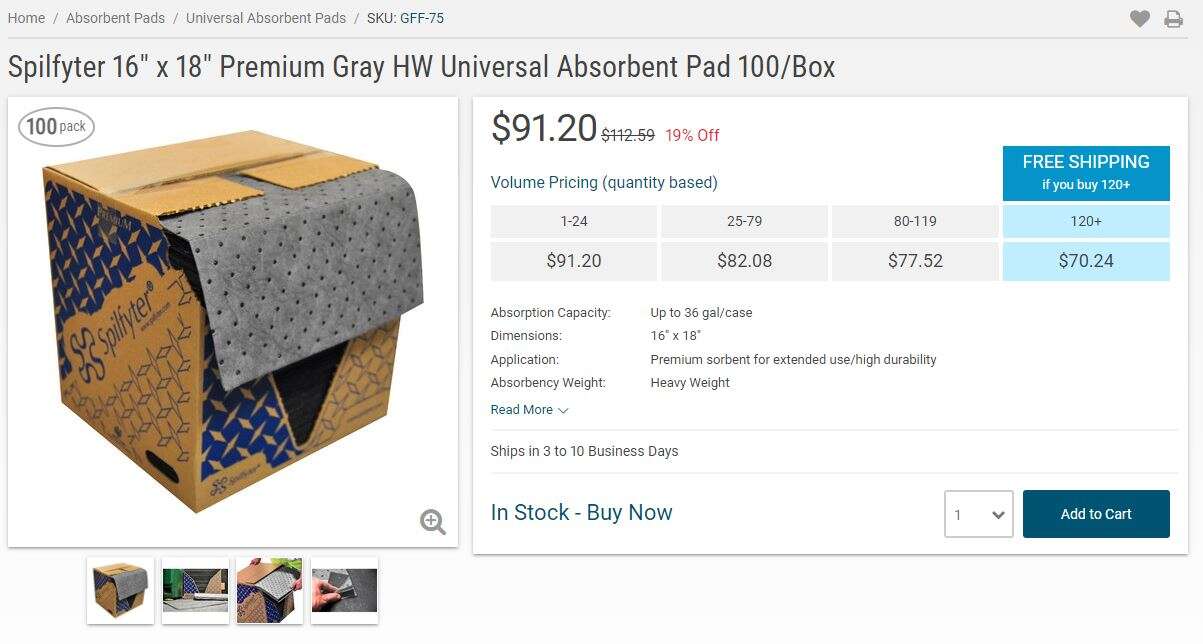Select the 25-79 volume pricing tier
The width and height of the screenshot is (1203, 644).
[x=744, y=221]
